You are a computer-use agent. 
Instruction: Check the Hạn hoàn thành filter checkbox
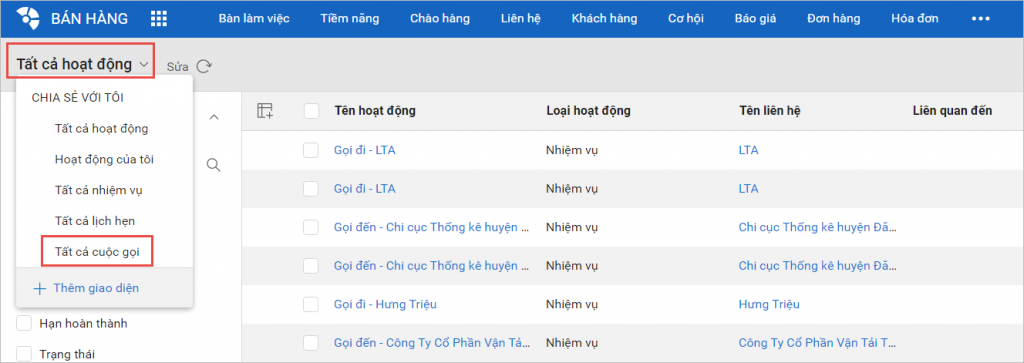pos(24,323)
